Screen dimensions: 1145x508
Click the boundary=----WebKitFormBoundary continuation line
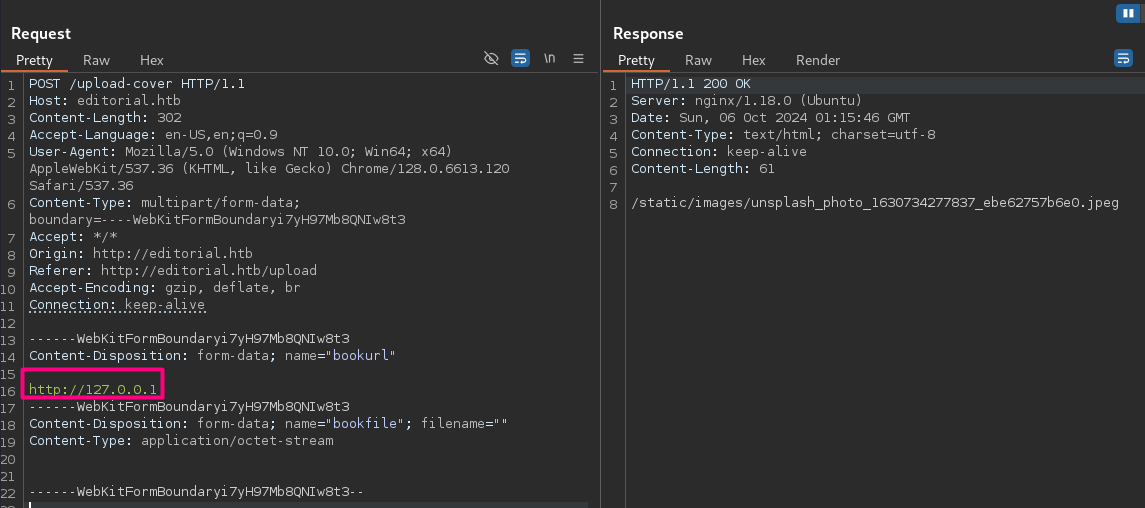point(217,220)
